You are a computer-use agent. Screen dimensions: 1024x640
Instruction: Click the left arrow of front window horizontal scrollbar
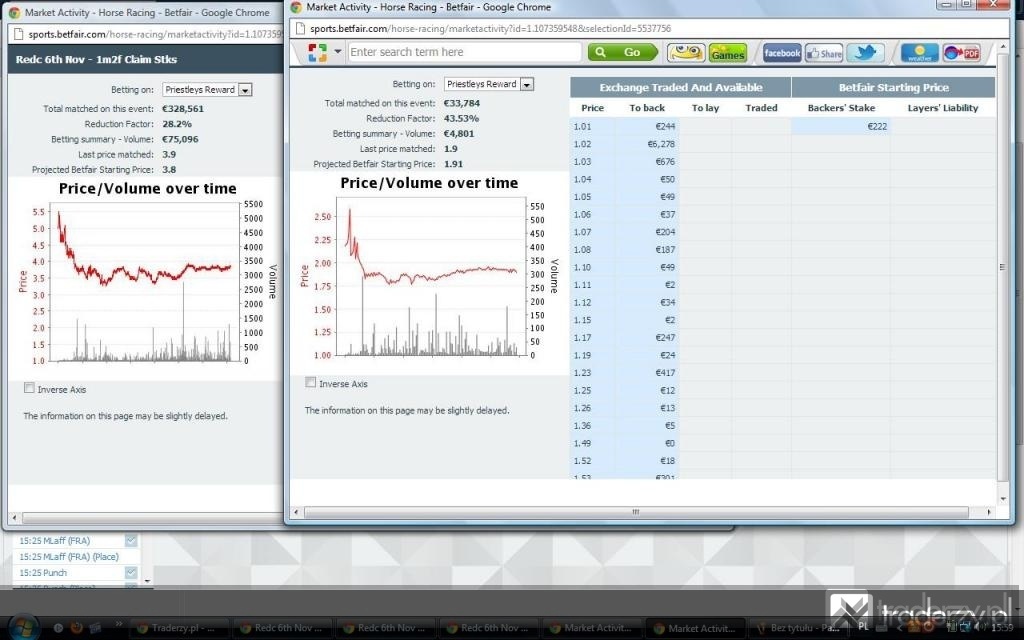click(296, 513)
